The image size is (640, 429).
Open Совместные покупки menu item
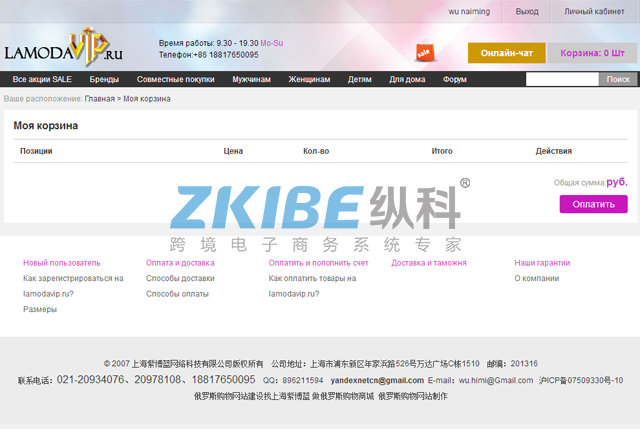click(x=176, y=79)
